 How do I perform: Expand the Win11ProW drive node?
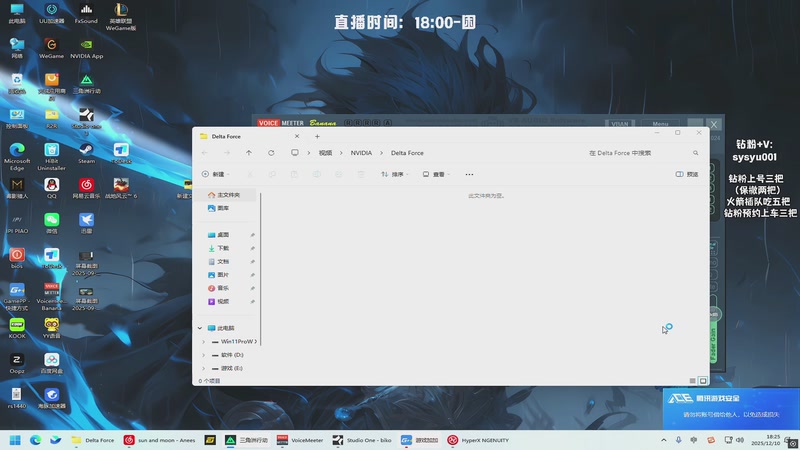click(203, 341)
